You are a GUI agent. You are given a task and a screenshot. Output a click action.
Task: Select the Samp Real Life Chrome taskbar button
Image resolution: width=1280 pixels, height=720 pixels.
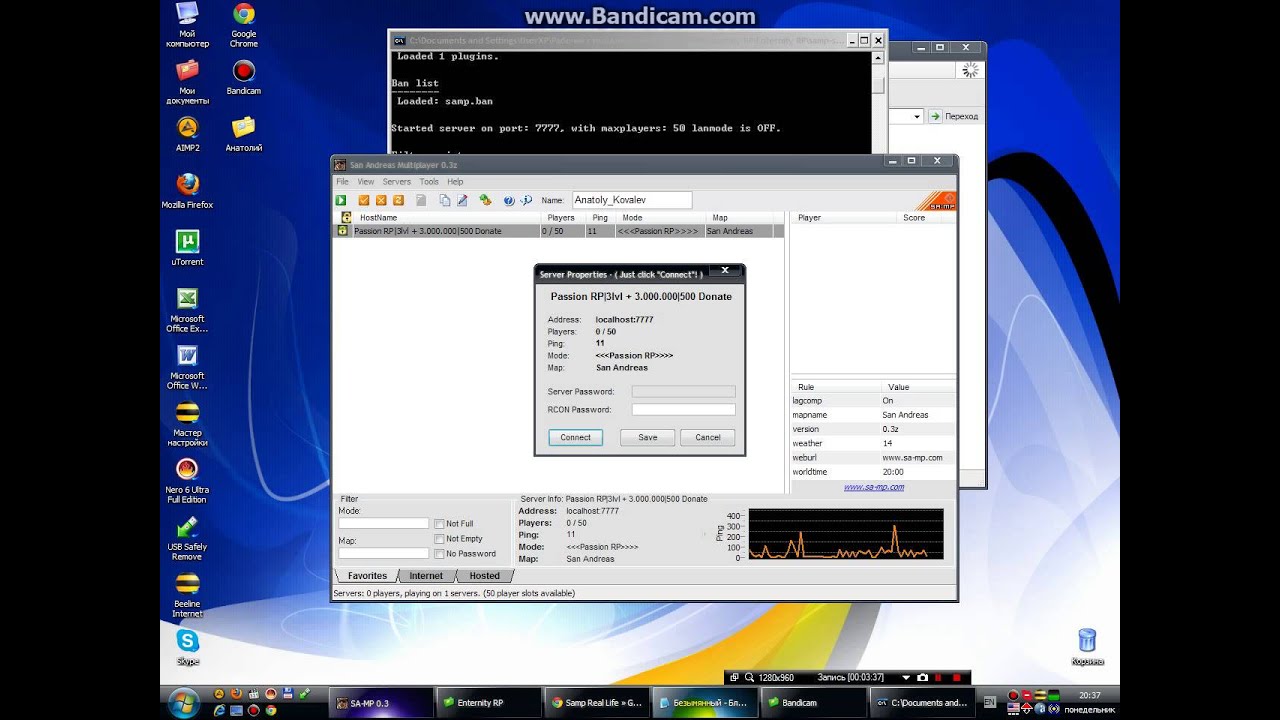click(596, 703)
